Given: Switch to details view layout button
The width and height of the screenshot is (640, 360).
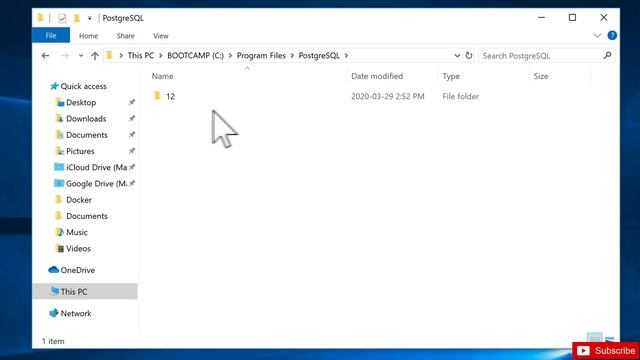Looking at the screenshot, I should tap(594, 338).
